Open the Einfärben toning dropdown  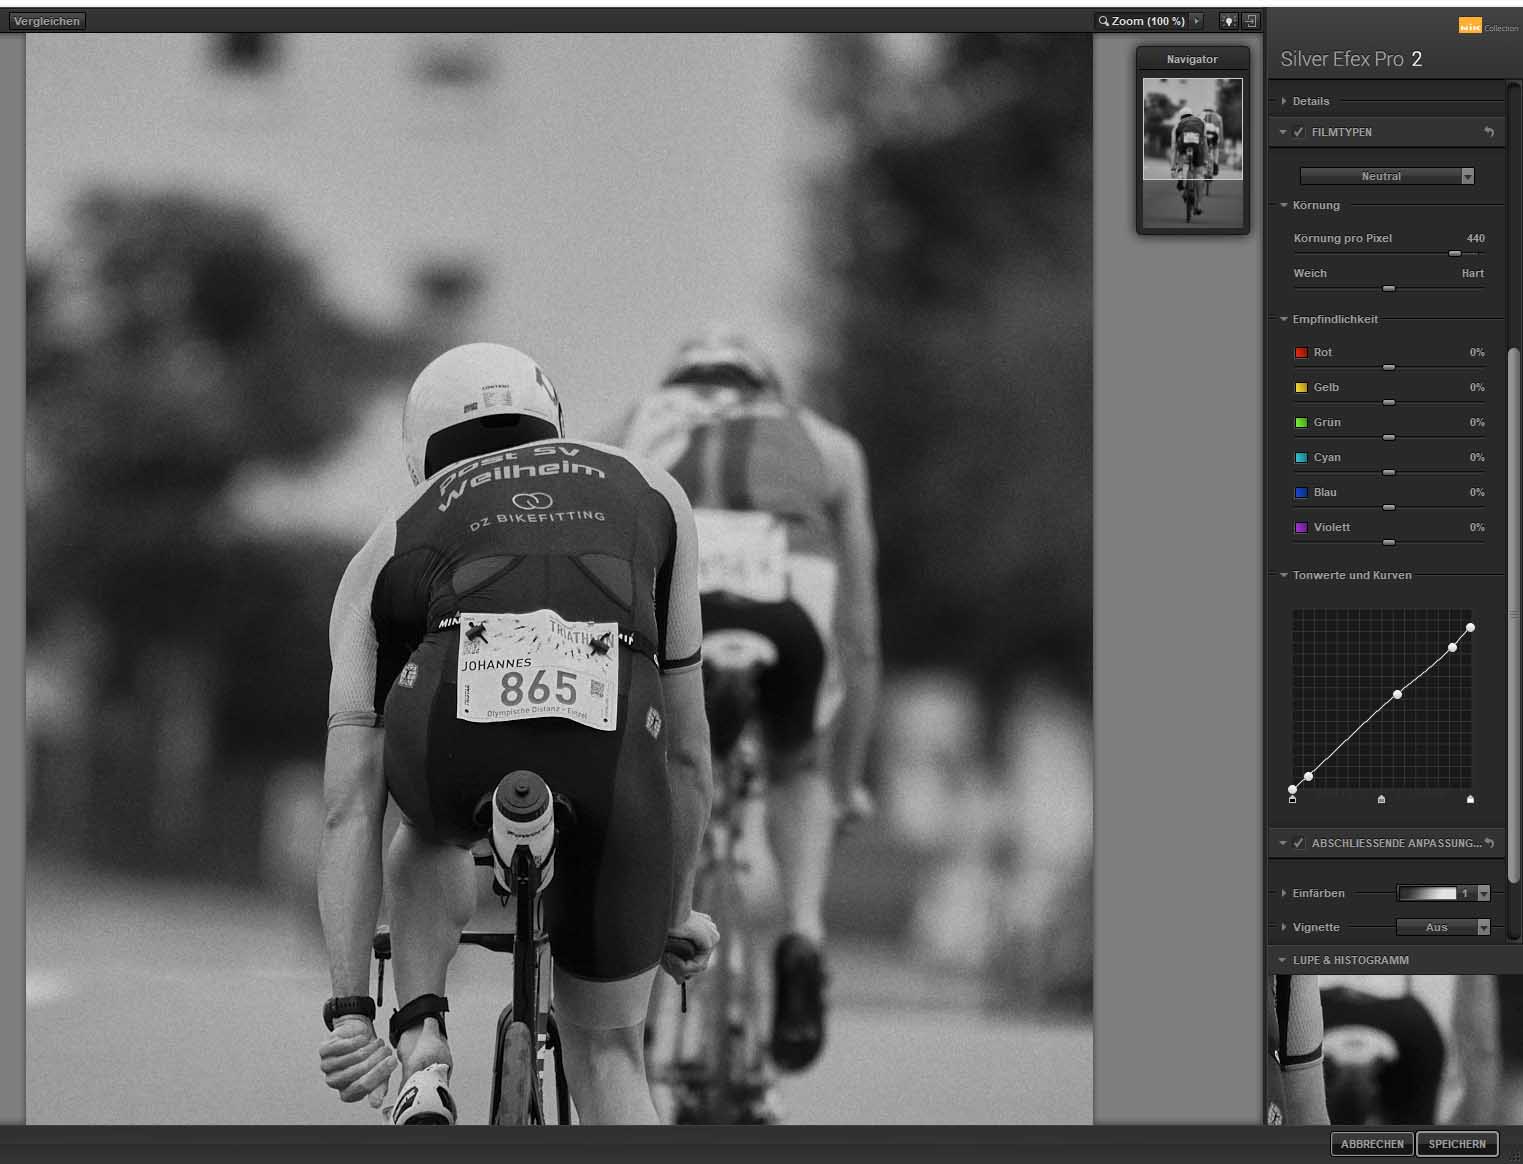[x=1483, y=893]
